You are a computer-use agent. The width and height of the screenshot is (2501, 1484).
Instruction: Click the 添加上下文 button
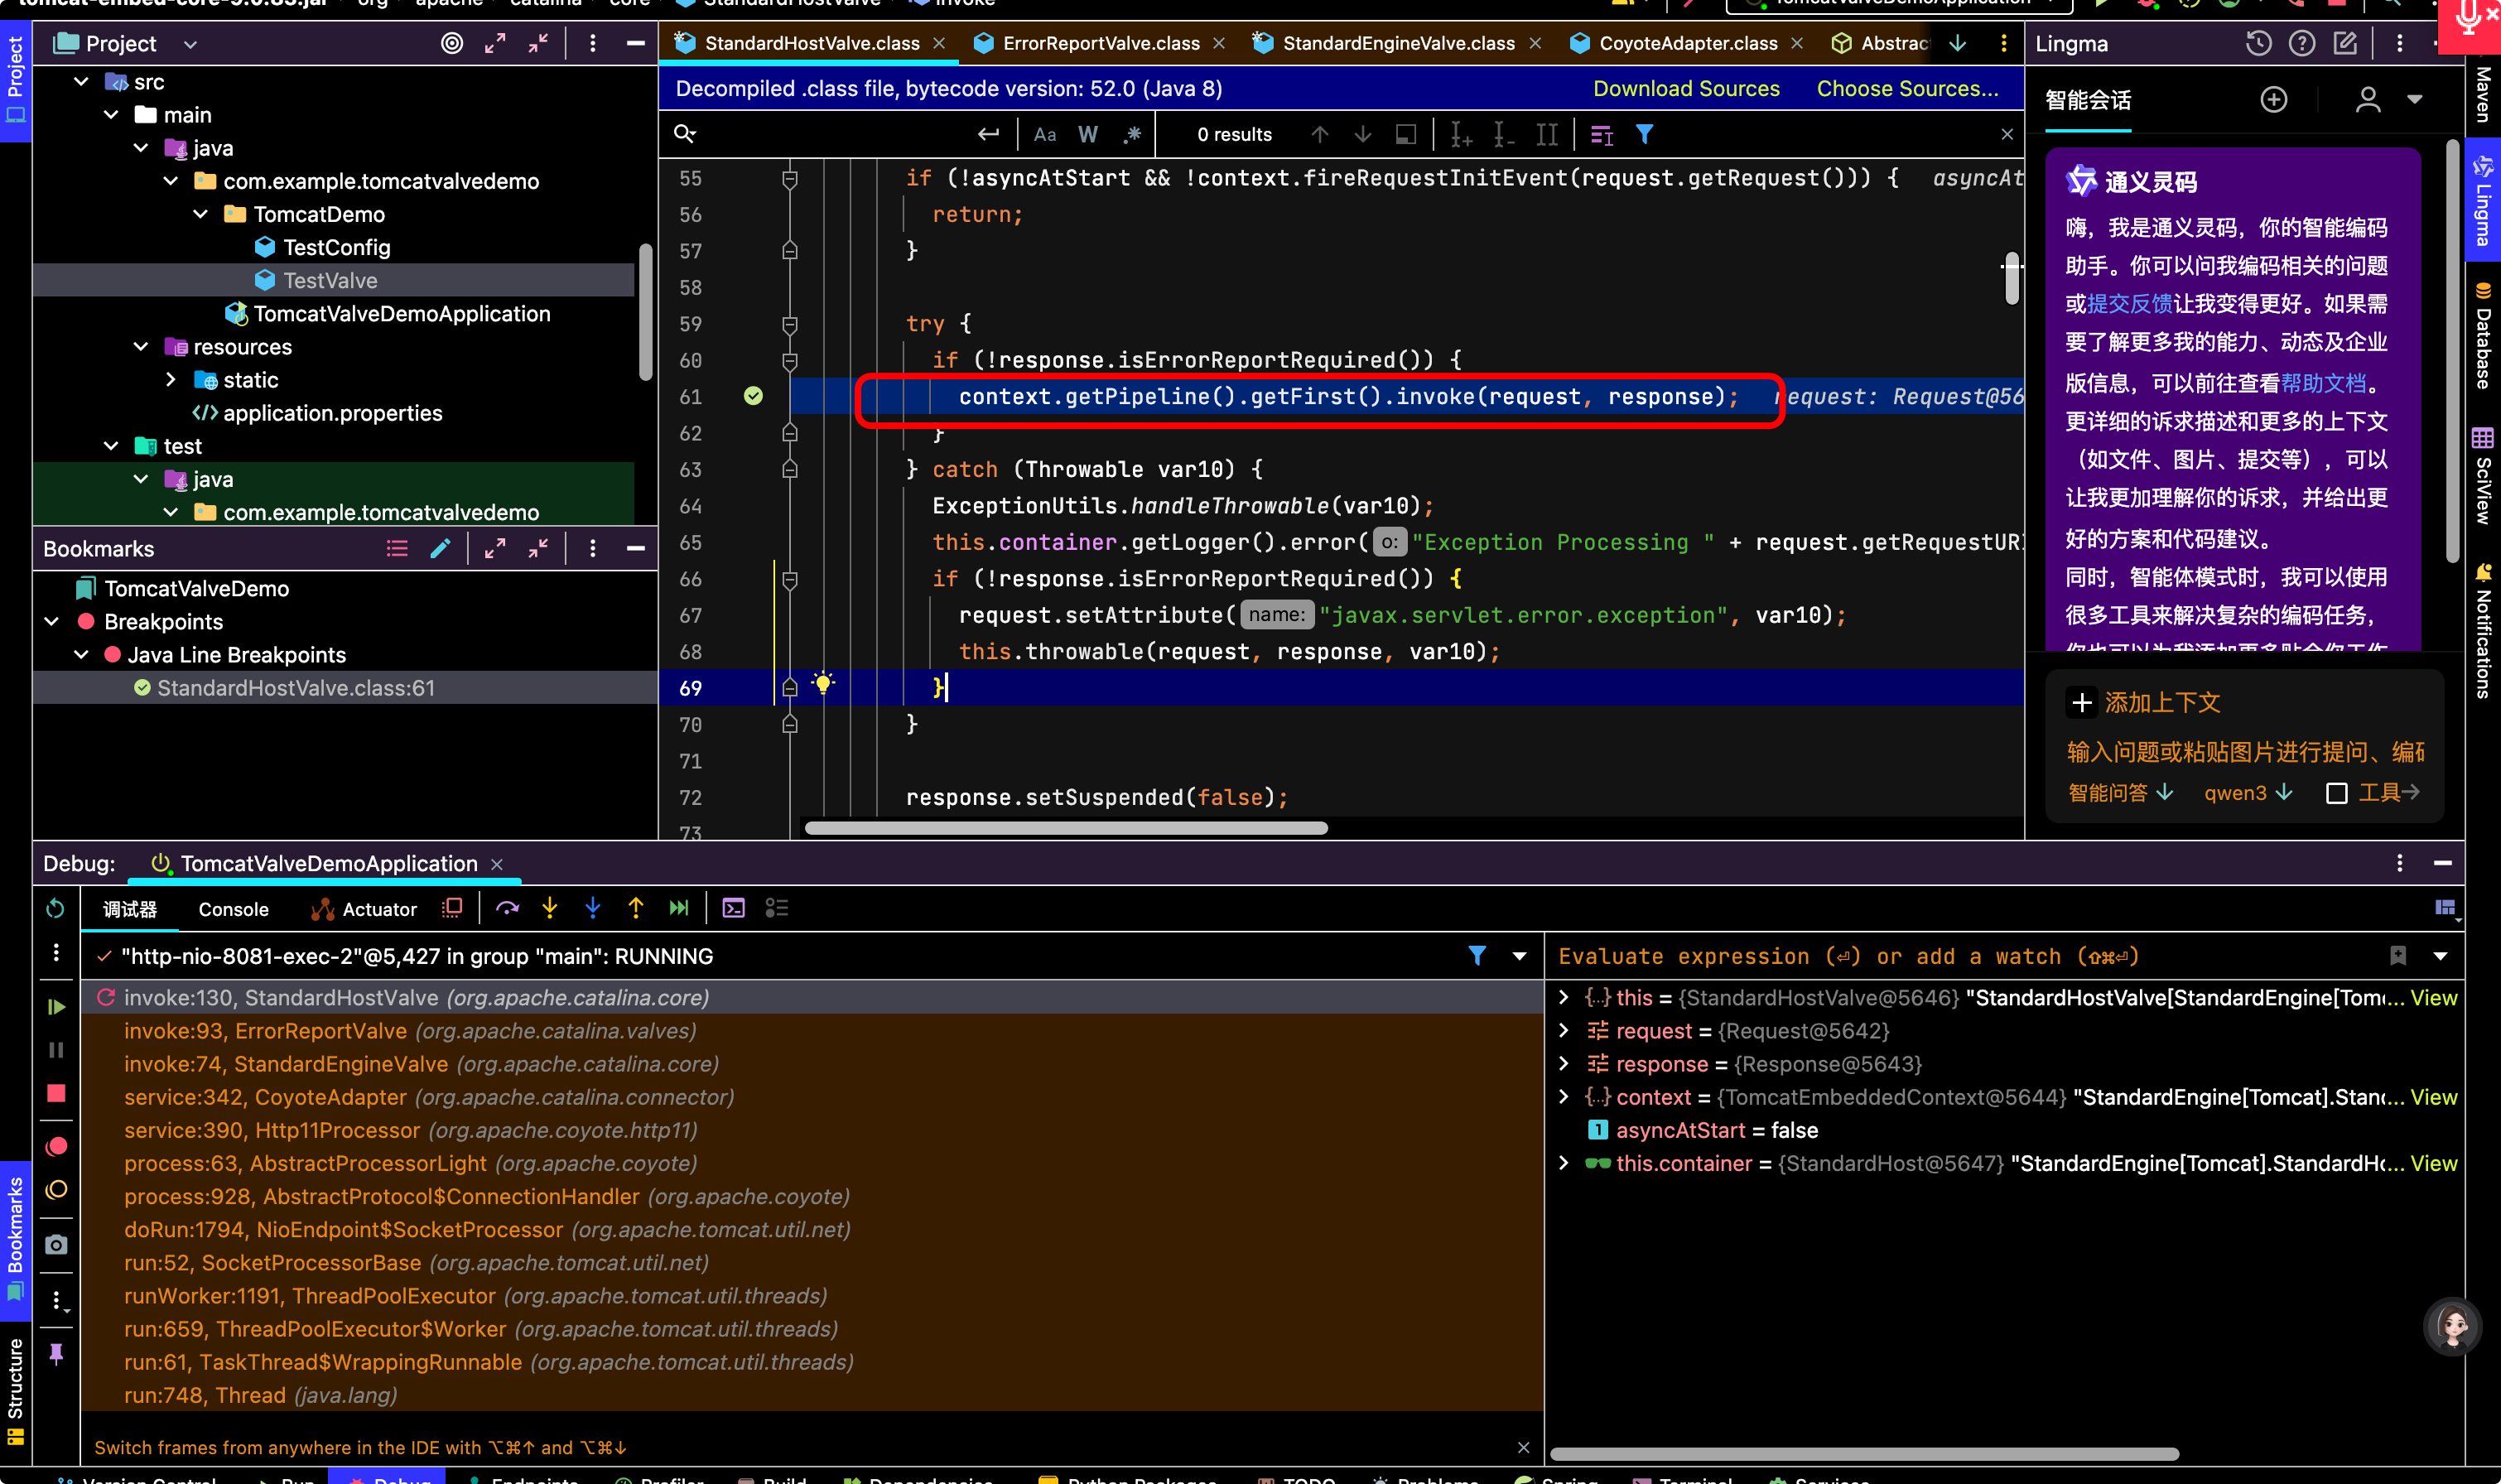[2145, 702]
